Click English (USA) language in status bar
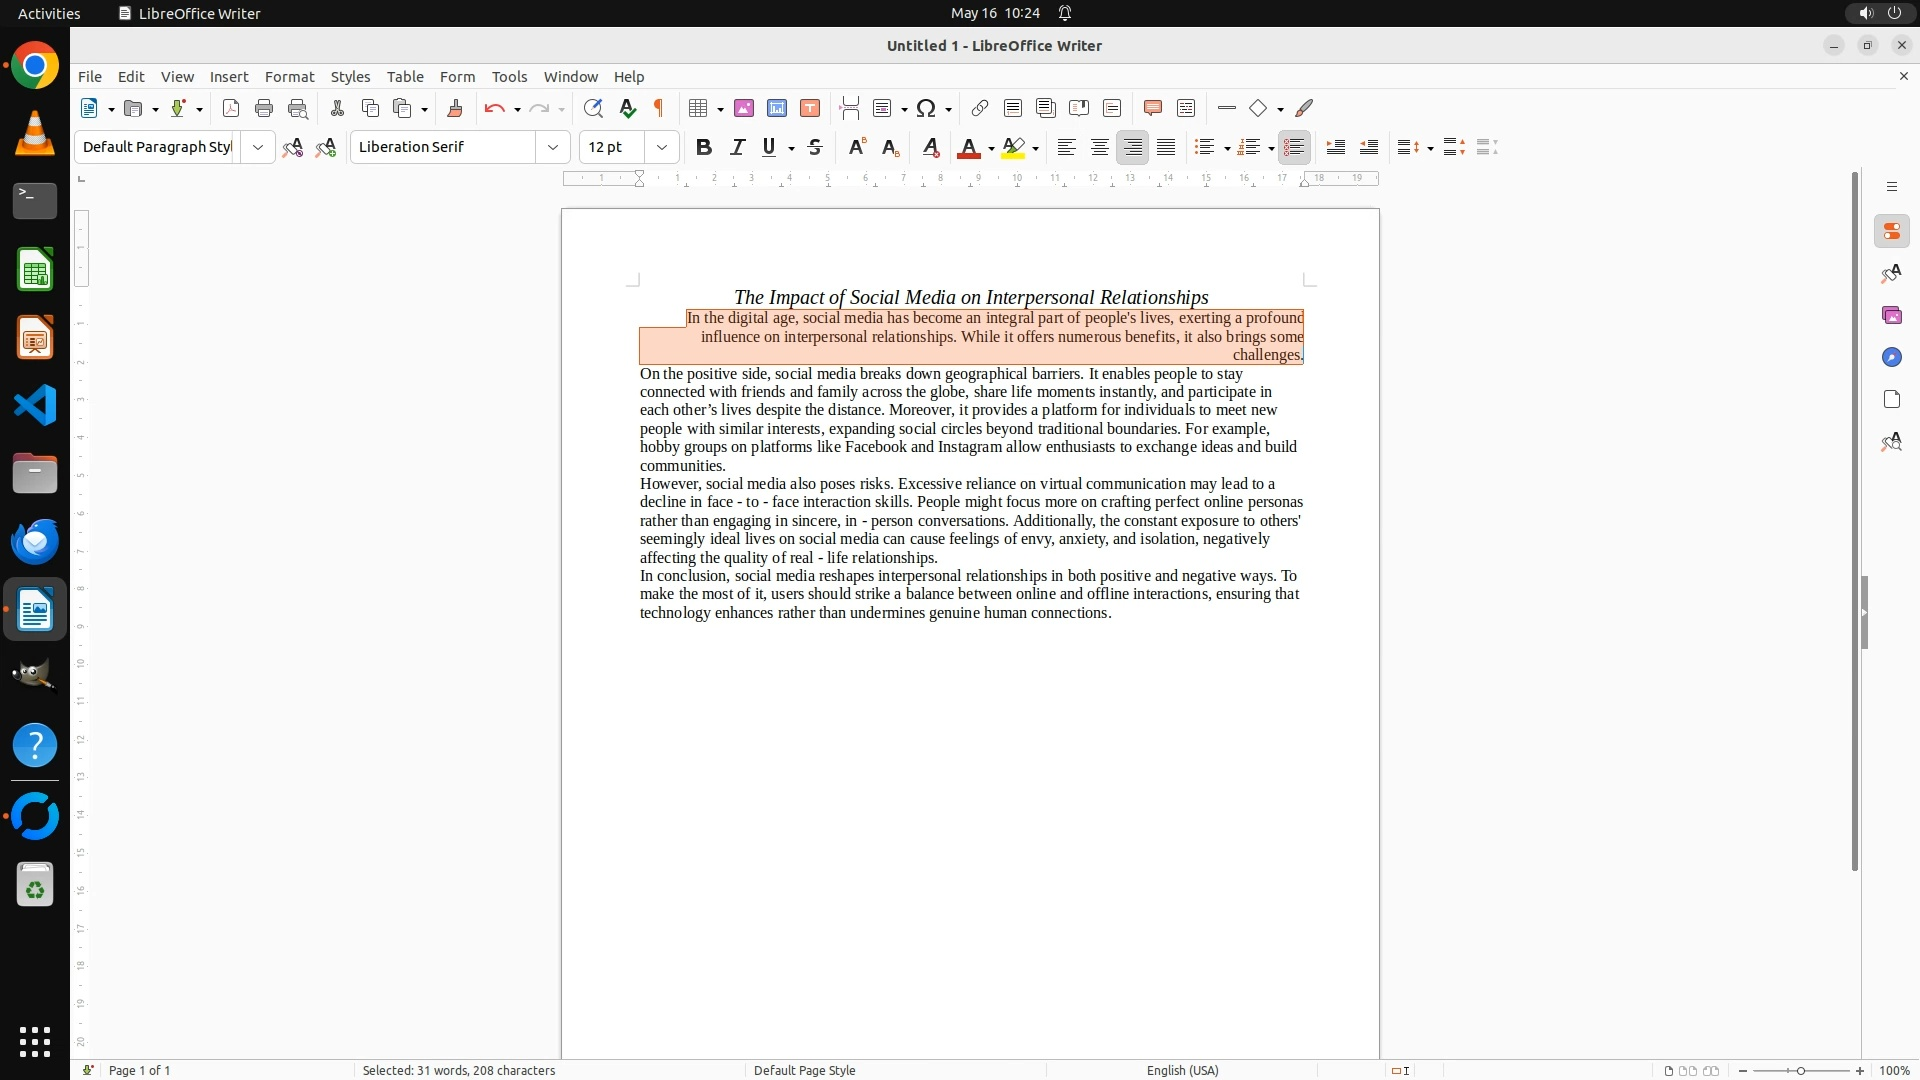Screen dimensions: 1920x1080 [x=1182, y=1070]
